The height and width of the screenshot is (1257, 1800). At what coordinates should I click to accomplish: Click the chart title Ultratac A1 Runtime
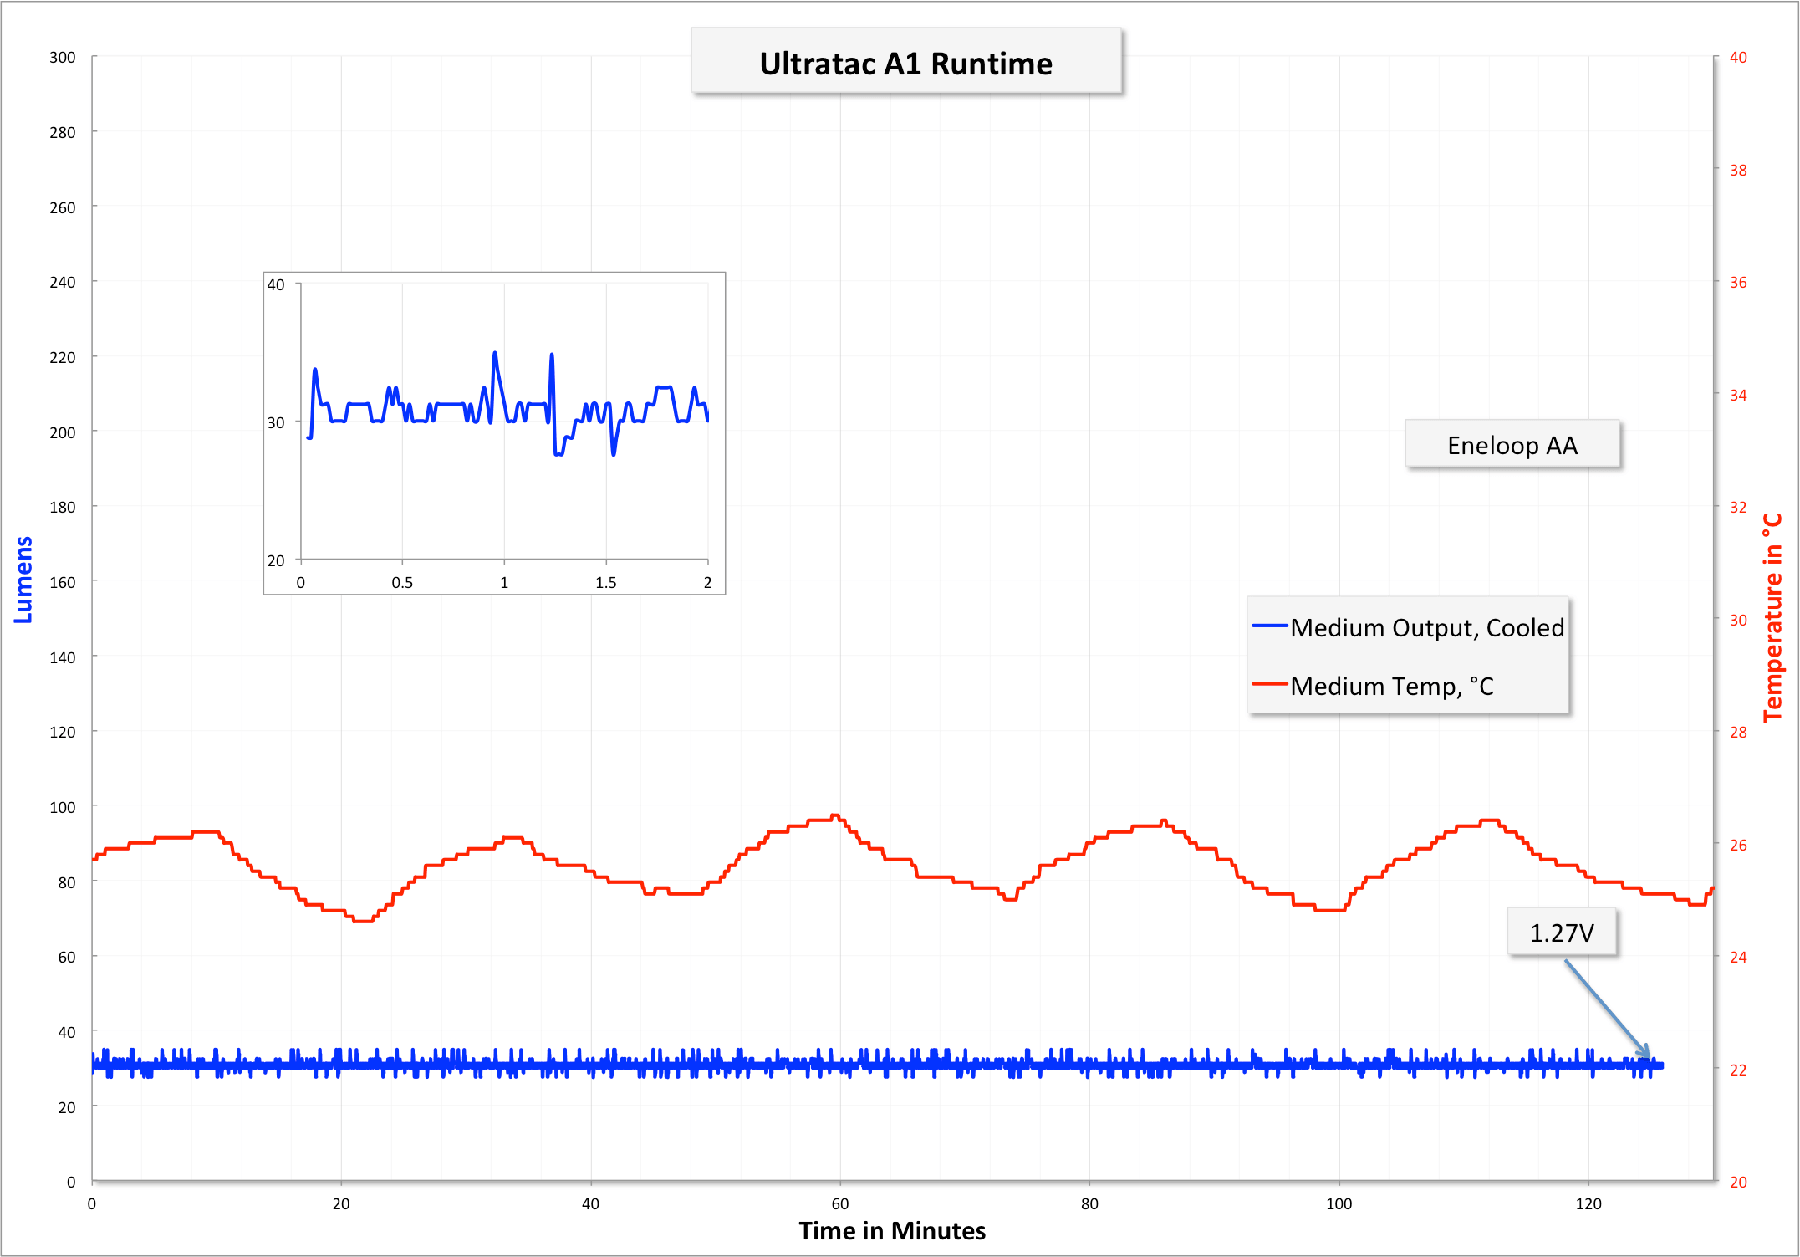coord(906,63)
